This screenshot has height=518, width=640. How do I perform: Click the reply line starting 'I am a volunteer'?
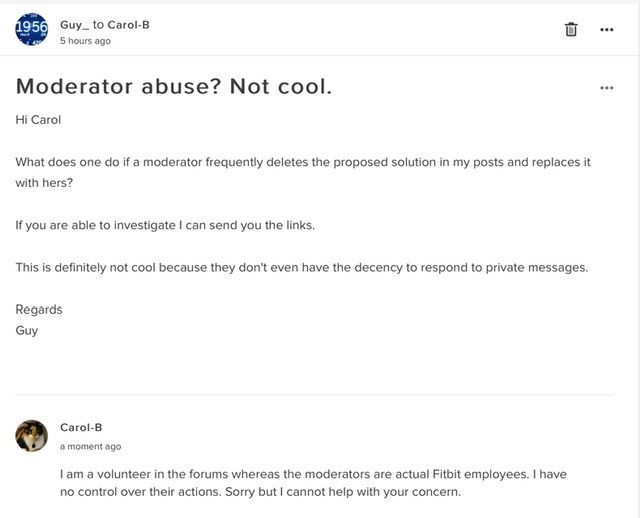click(x=313, y=474)
